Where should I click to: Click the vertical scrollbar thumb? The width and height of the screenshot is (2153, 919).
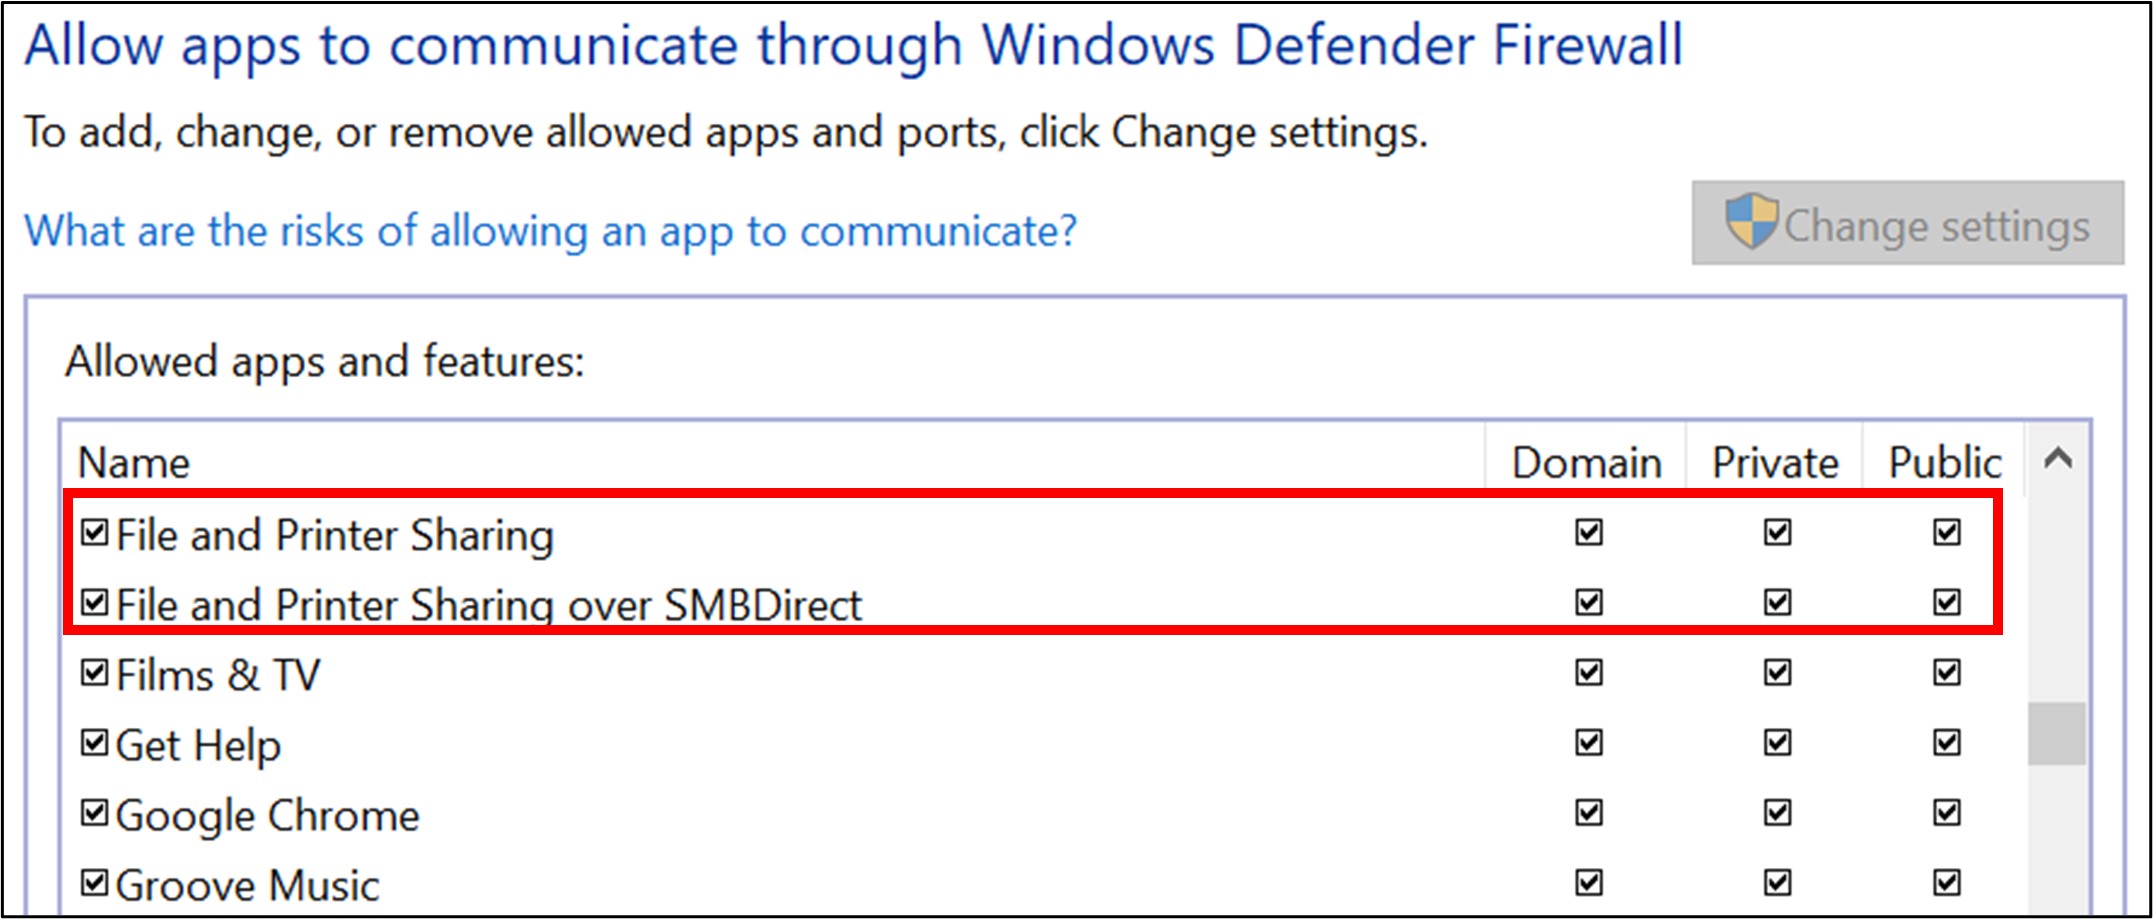click(x=2056, y=734)
